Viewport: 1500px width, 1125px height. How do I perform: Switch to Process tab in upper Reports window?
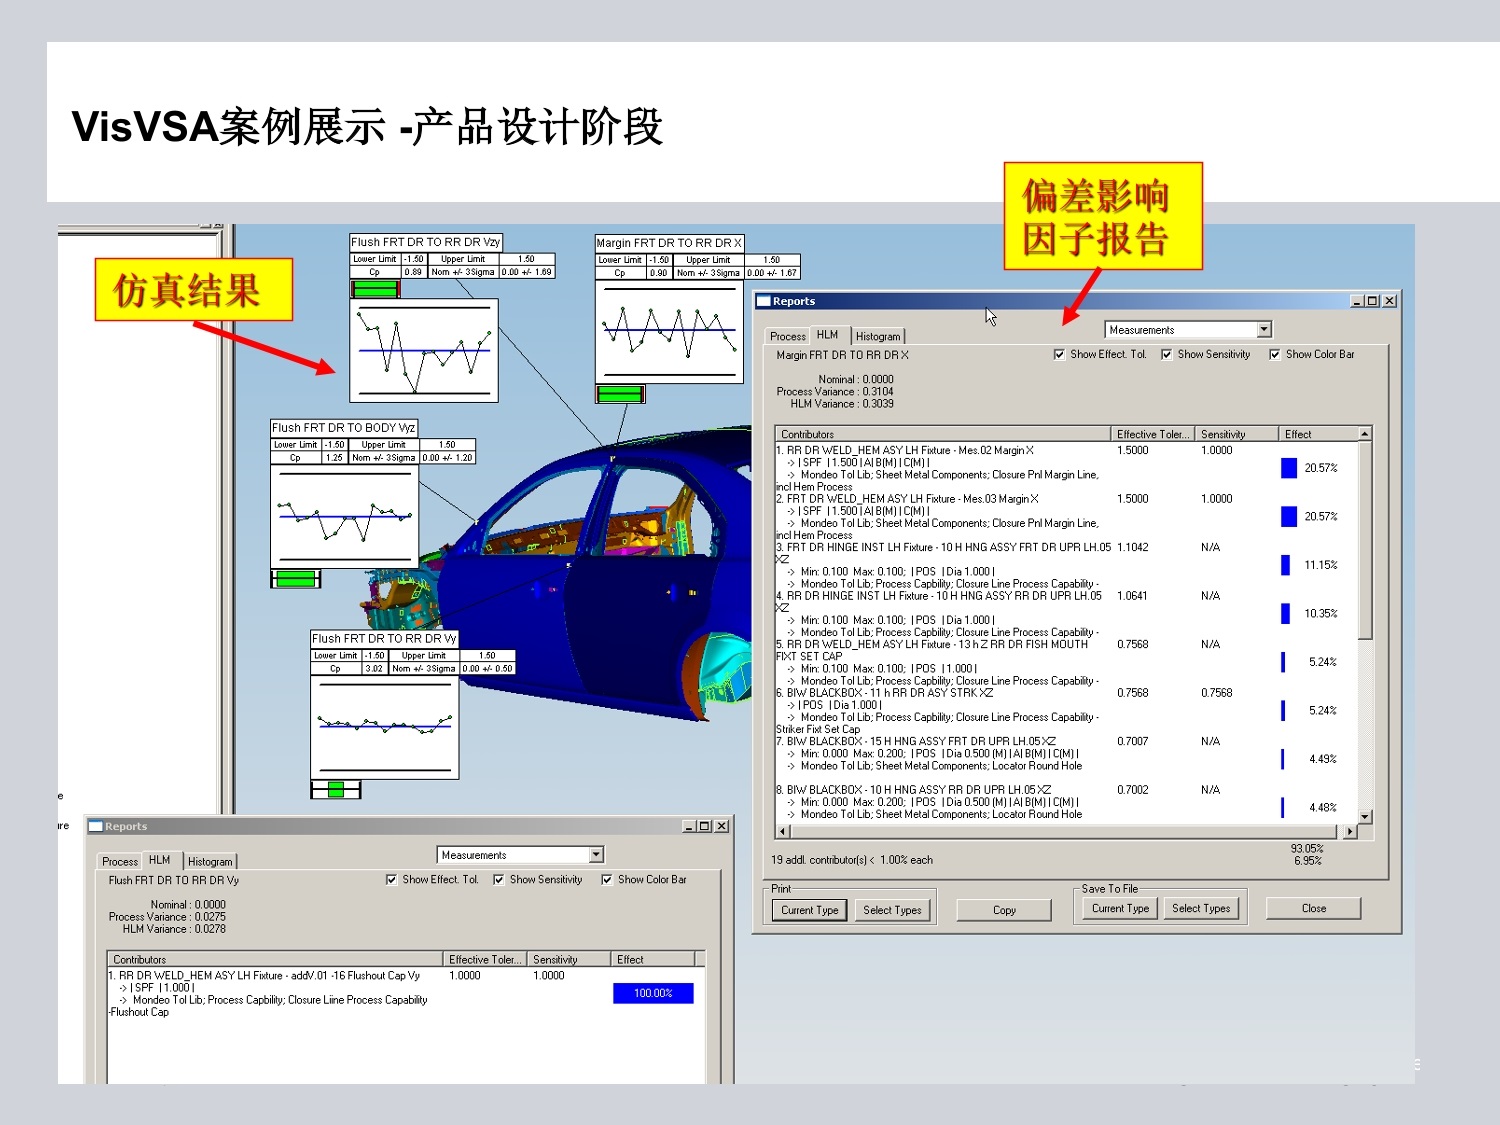coord(788,336)
